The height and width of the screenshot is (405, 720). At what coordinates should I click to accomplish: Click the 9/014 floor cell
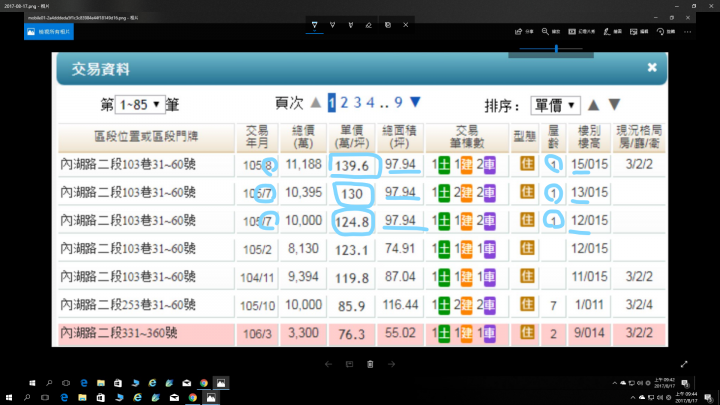coord(589,333)
